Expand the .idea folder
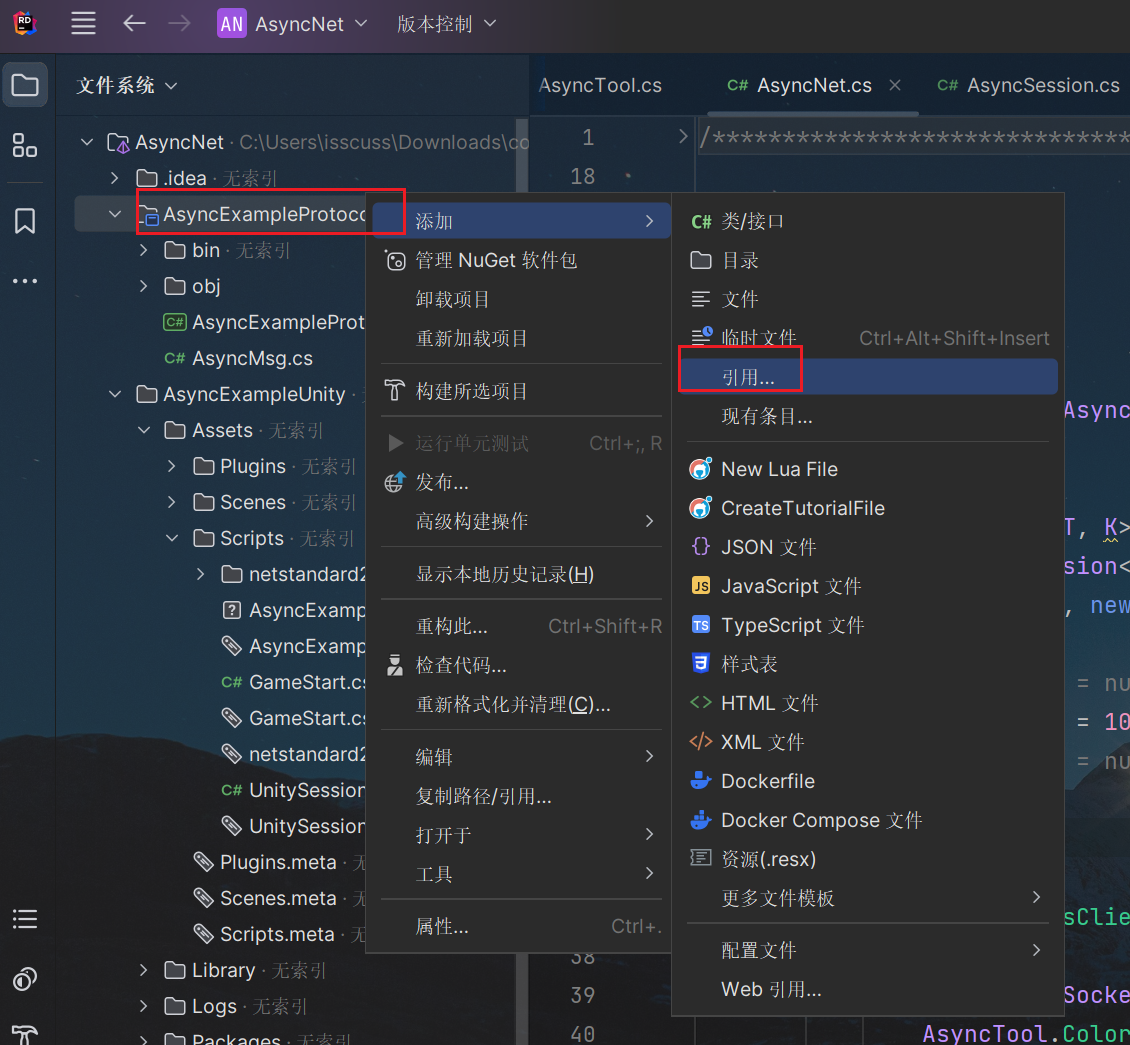 pyautogui.click(x=115, y=178)
